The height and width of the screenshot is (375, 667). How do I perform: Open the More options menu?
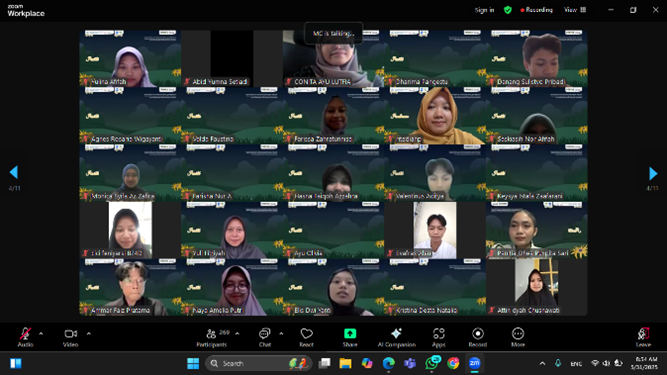point(518,337)
